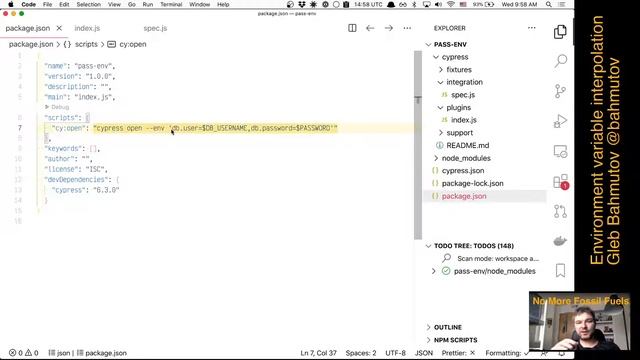
Task: Collapse the plugins folder
Action: coord(440,108)
